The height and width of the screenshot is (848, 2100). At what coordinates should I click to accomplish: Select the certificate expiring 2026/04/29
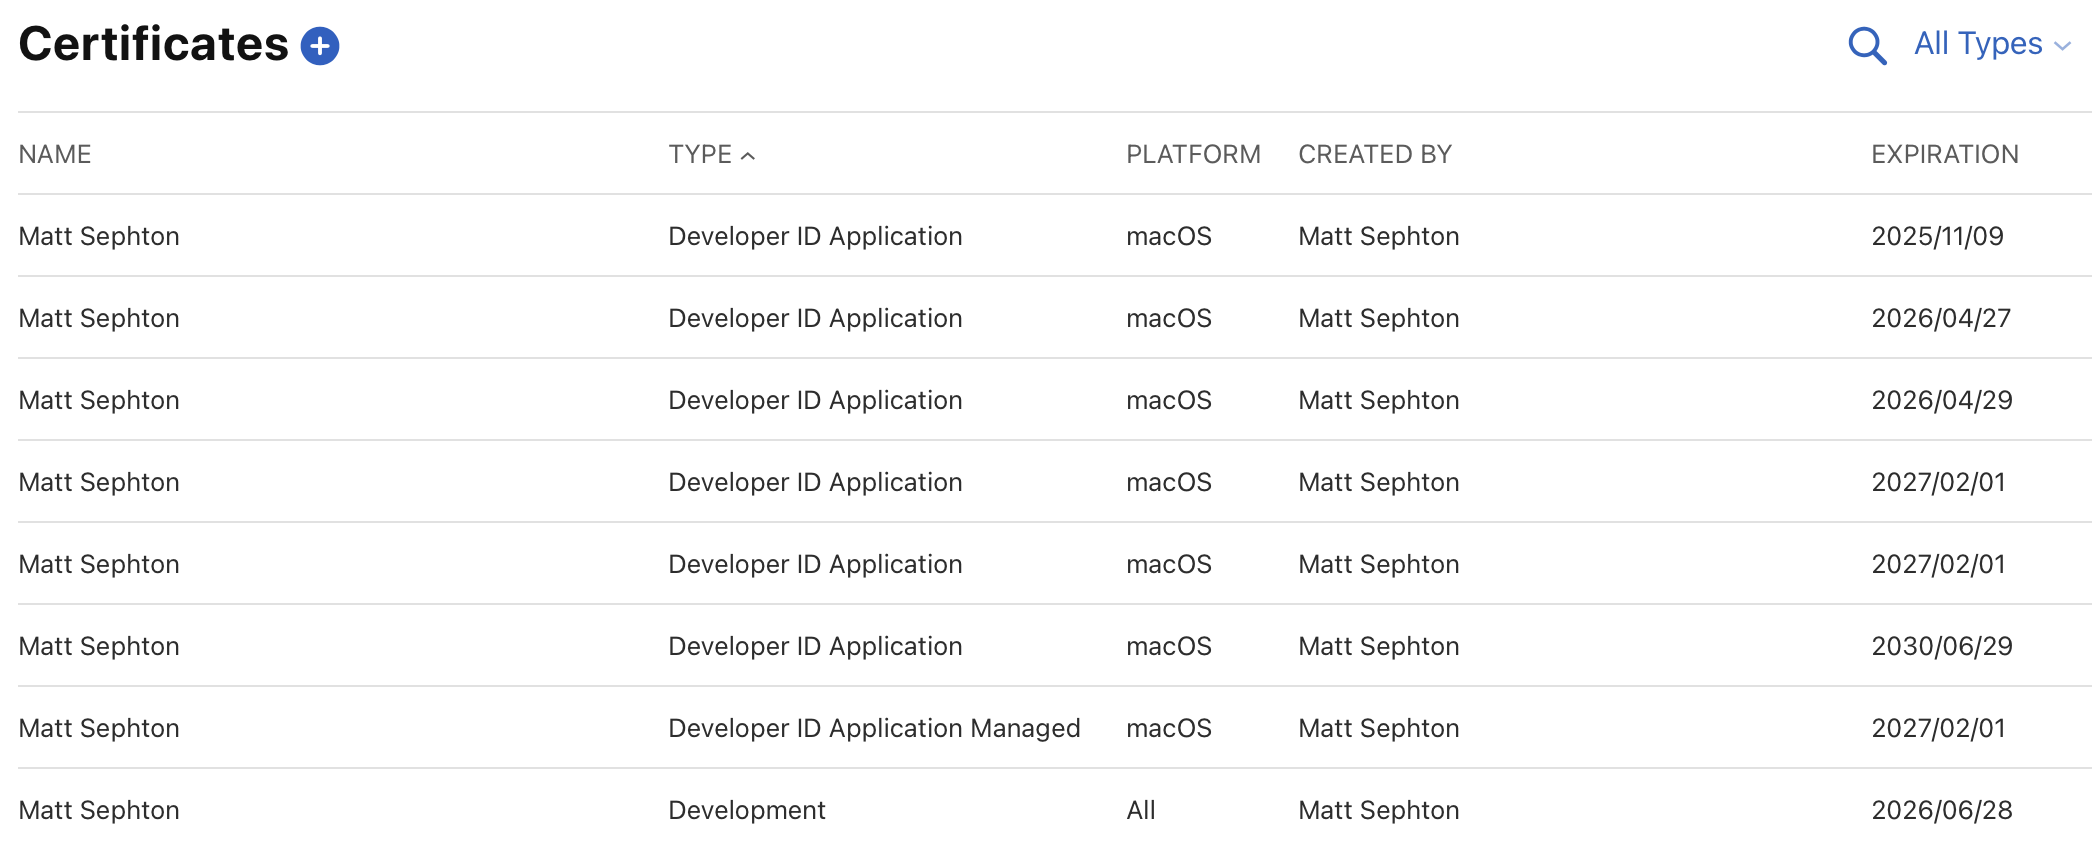[x=99, y=400]
